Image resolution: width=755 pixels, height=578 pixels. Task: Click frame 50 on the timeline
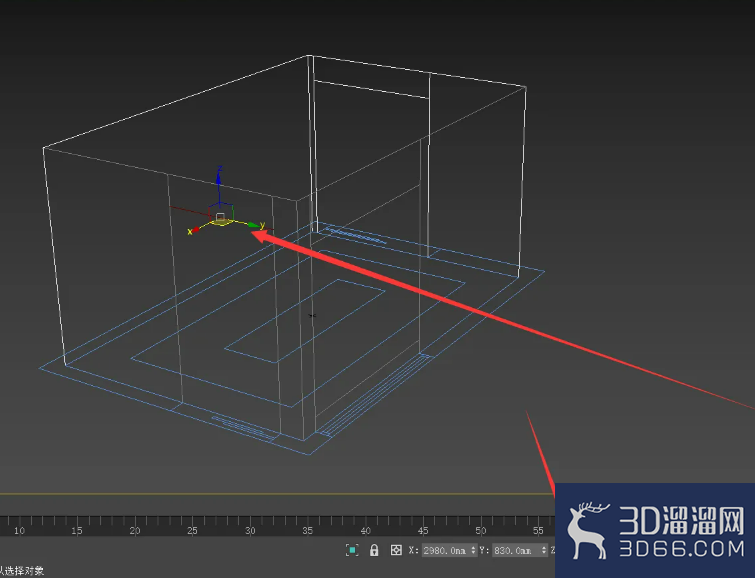[481, 530]
